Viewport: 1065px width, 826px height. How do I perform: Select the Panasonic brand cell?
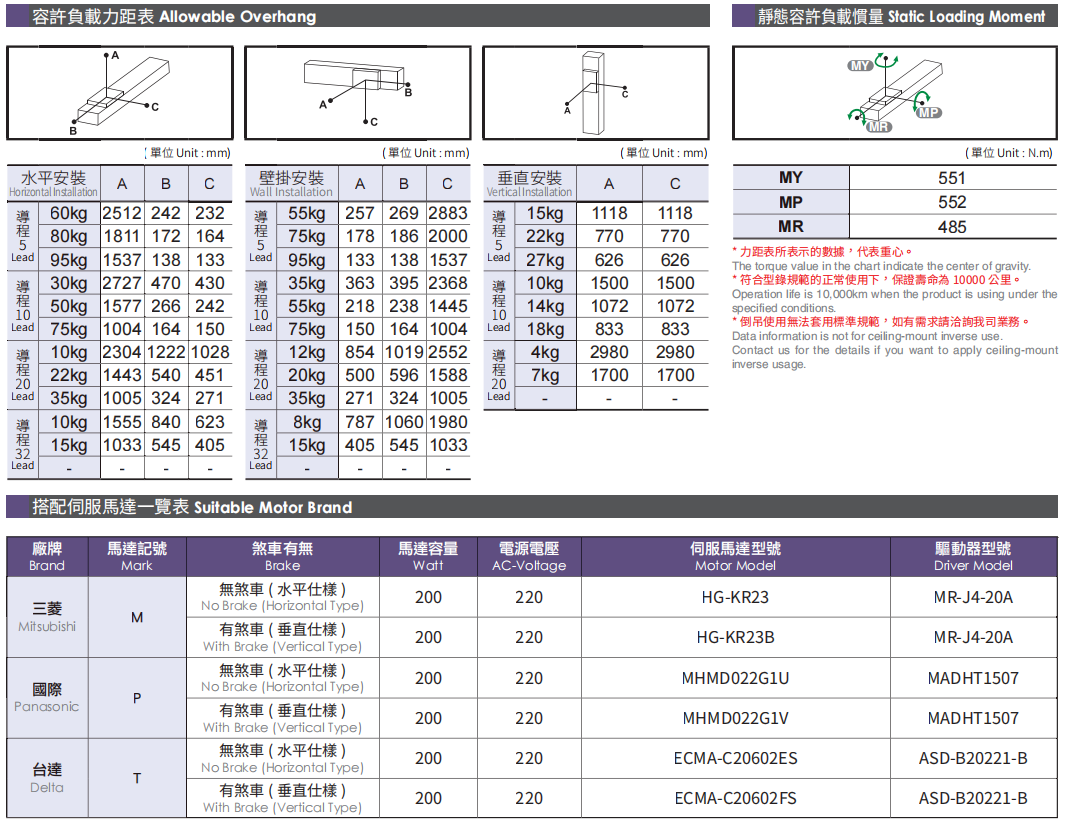pos(47,697)
